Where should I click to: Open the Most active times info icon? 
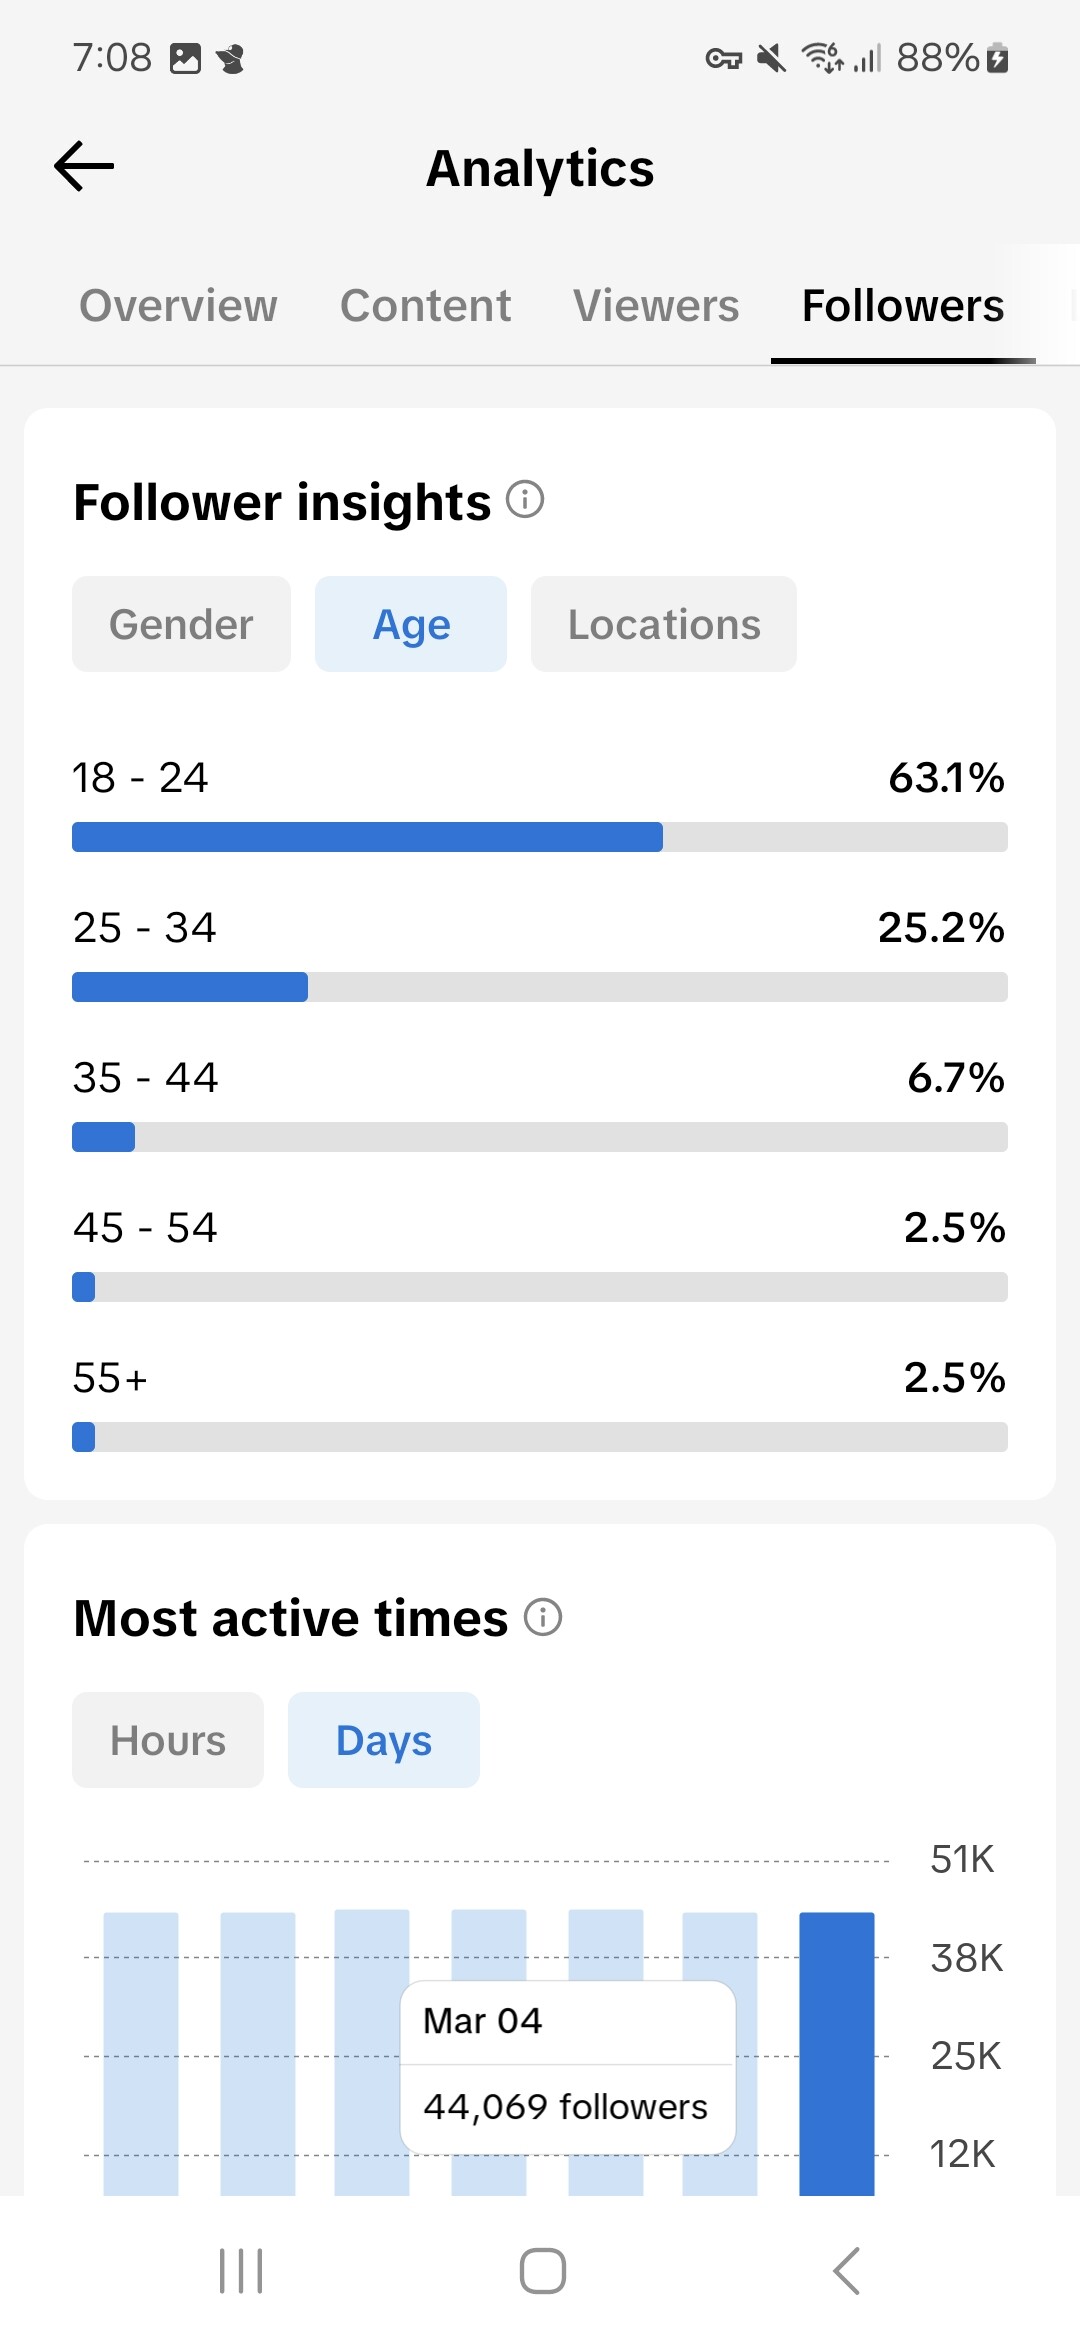[543, 1617]
